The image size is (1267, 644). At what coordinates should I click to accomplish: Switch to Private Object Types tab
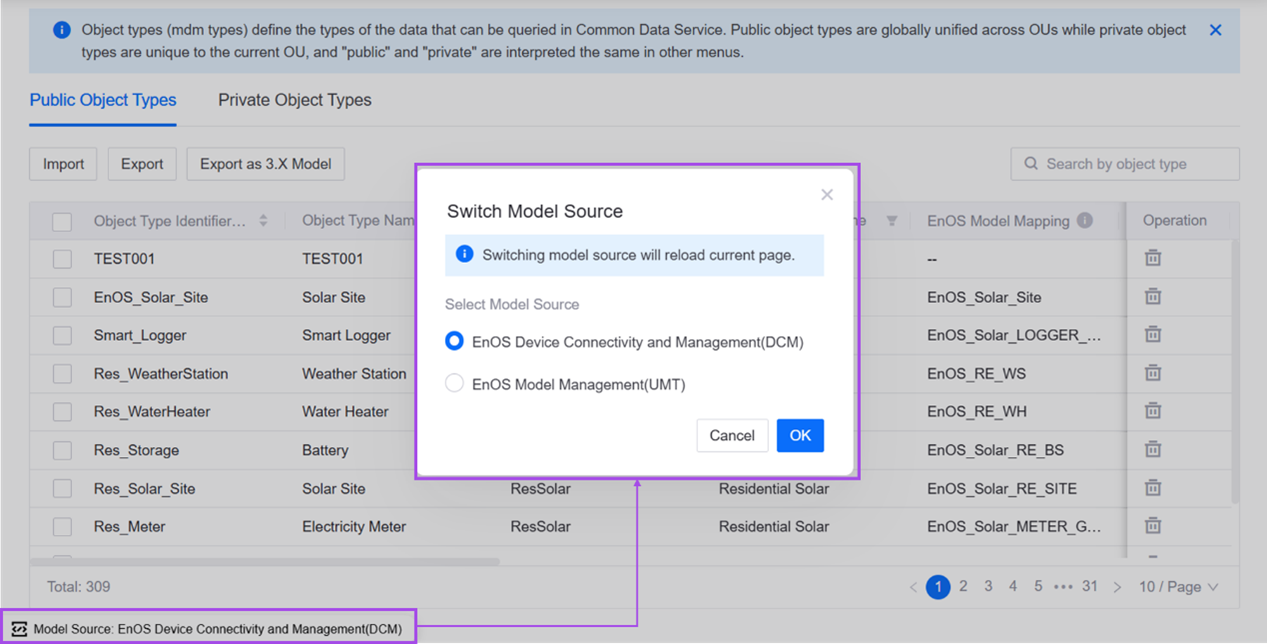[x=294, y=100]
